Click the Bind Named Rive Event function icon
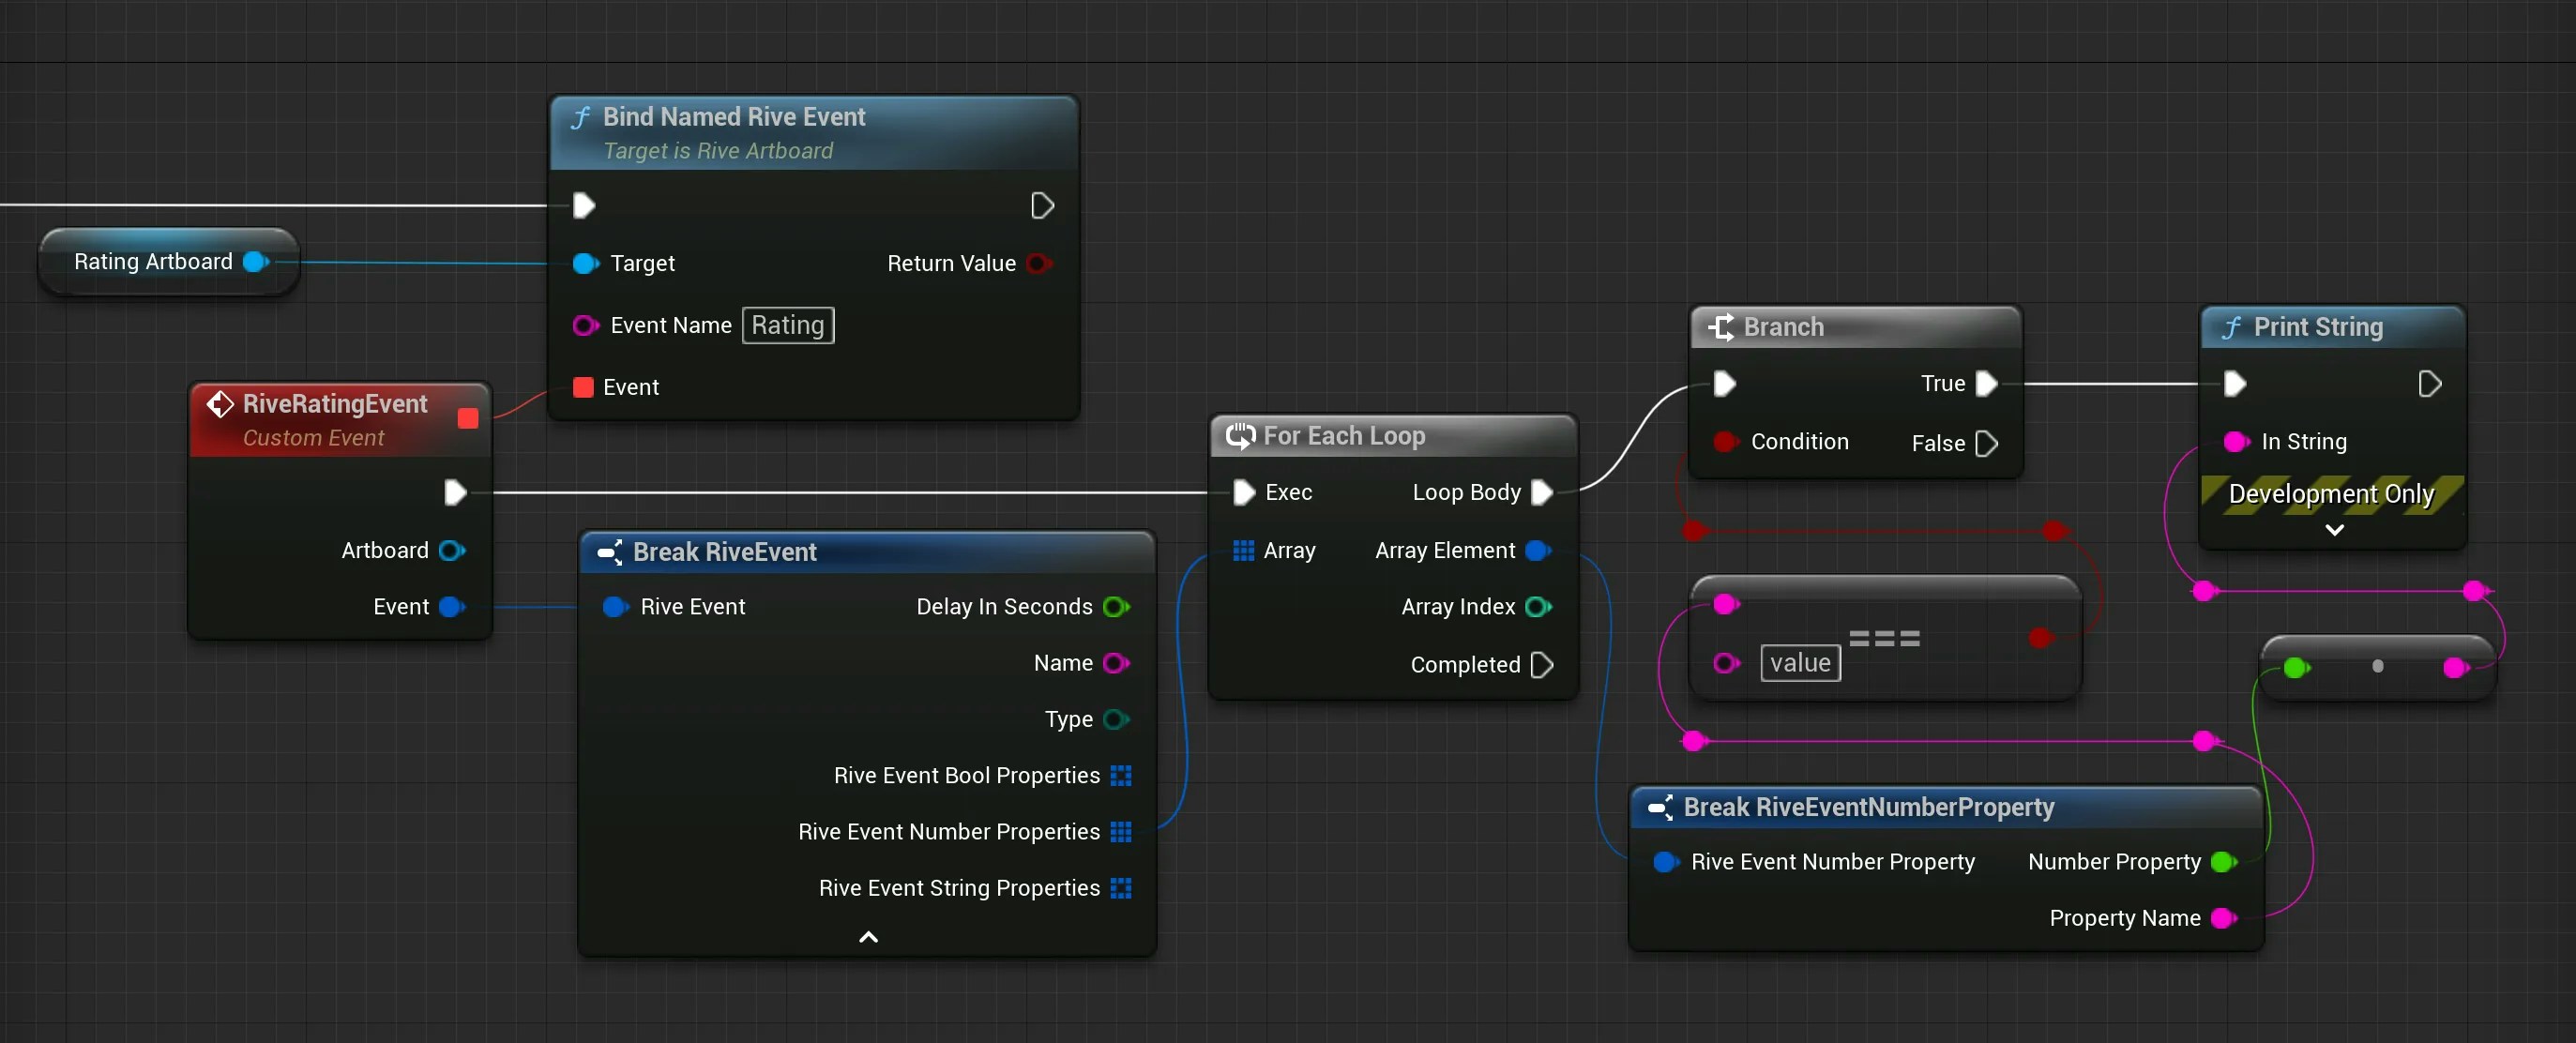This screenshot has width=2576, height=1043. [x=580, y=118]
